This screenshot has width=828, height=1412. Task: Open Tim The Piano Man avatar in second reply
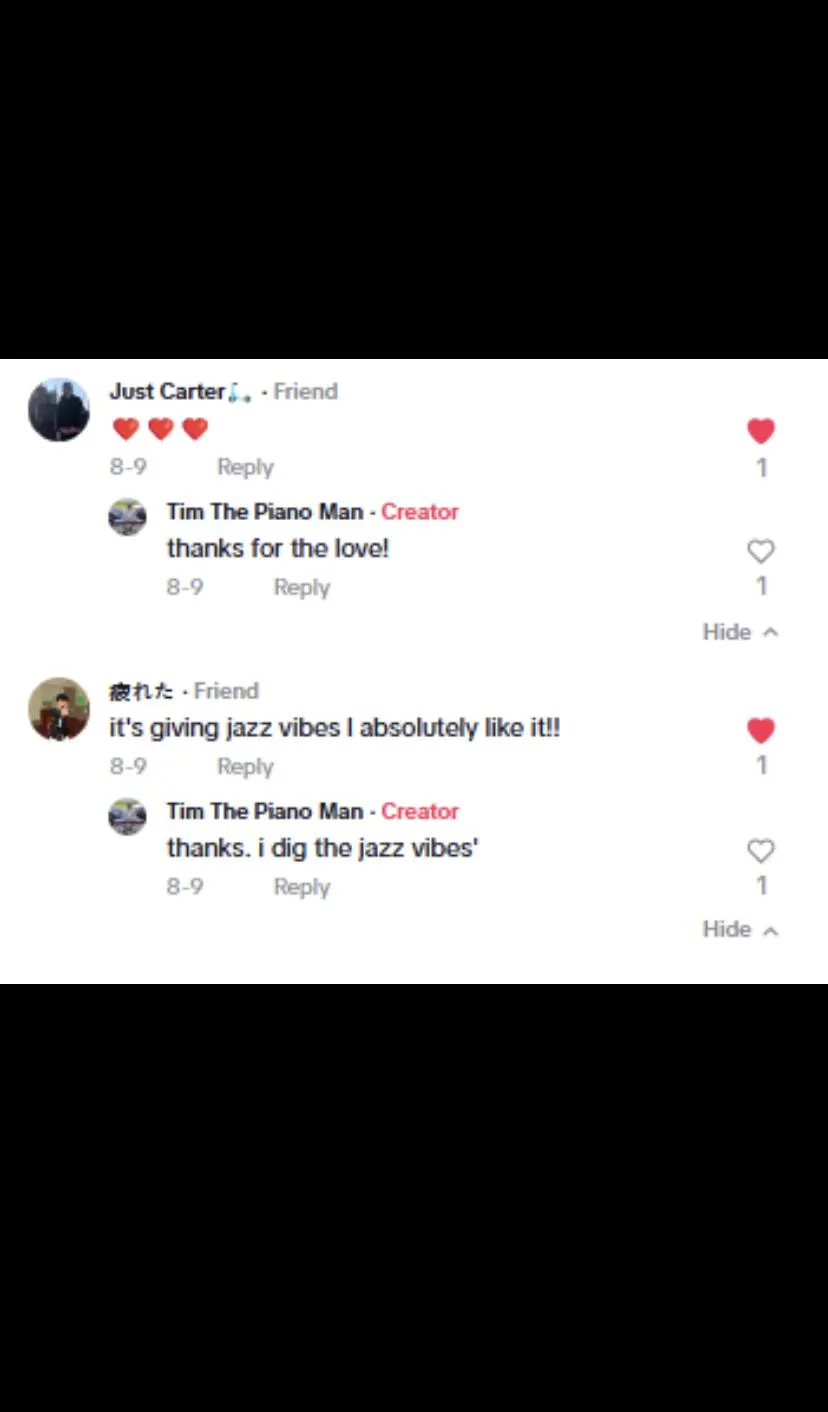coord(127,816)
